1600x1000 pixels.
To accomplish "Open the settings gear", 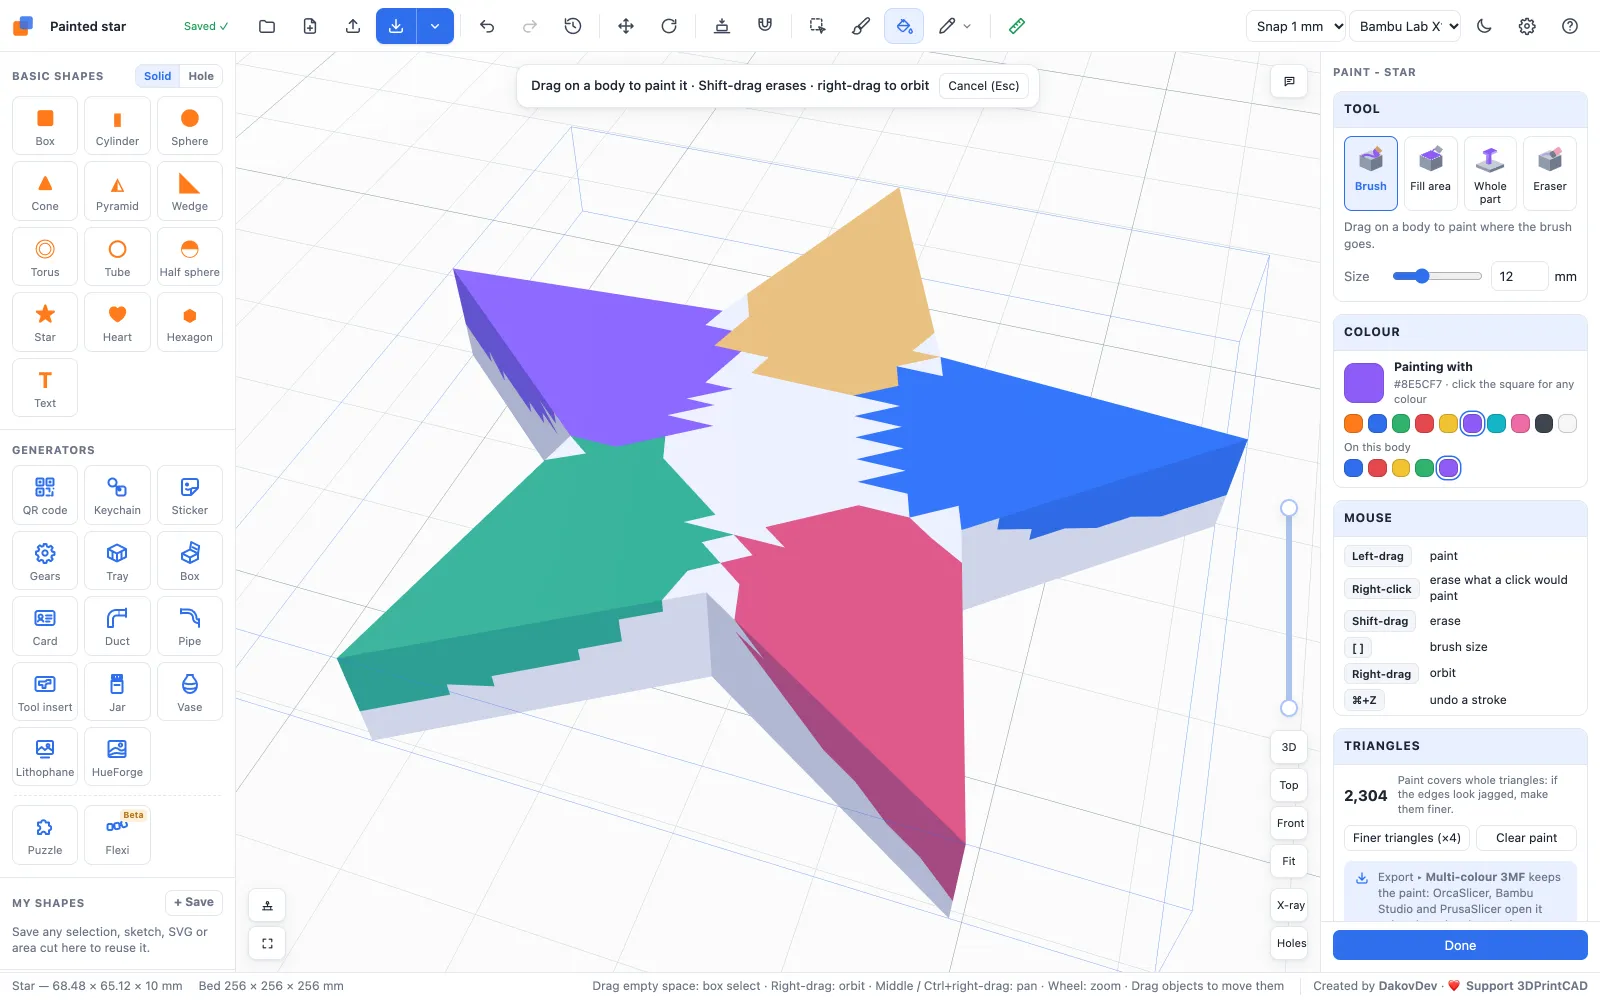I will tap(1527, 26).
